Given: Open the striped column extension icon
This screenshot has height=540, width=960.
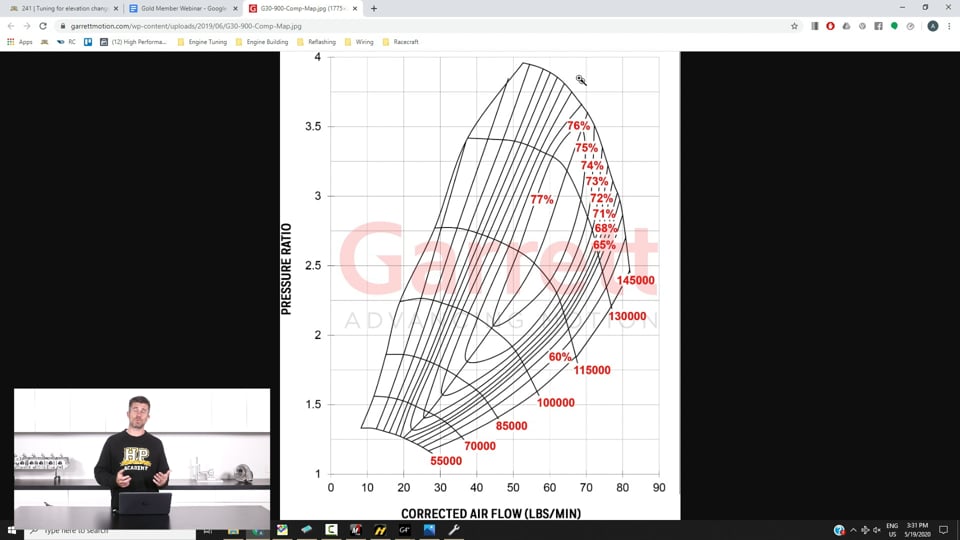Looking at the screenshot, I should click(x=814, y=26).
